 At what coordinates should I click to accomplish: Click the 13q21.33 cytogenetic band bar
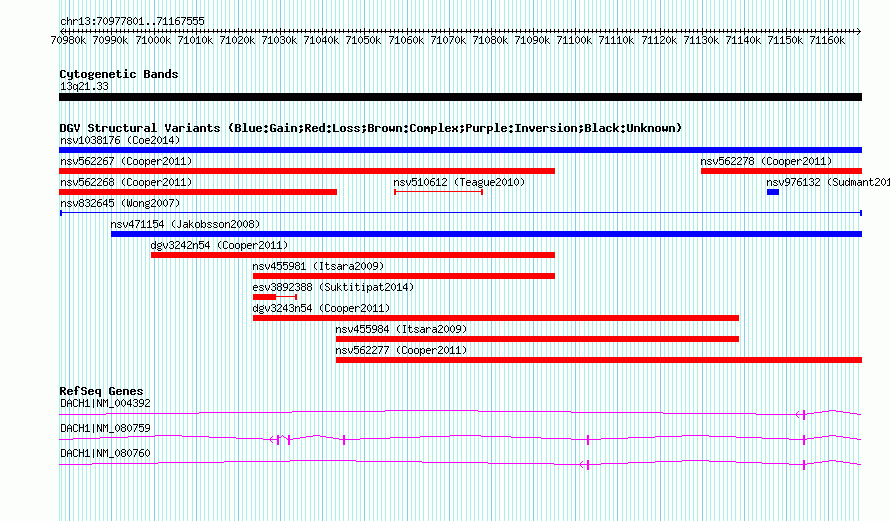click(460, 97)
